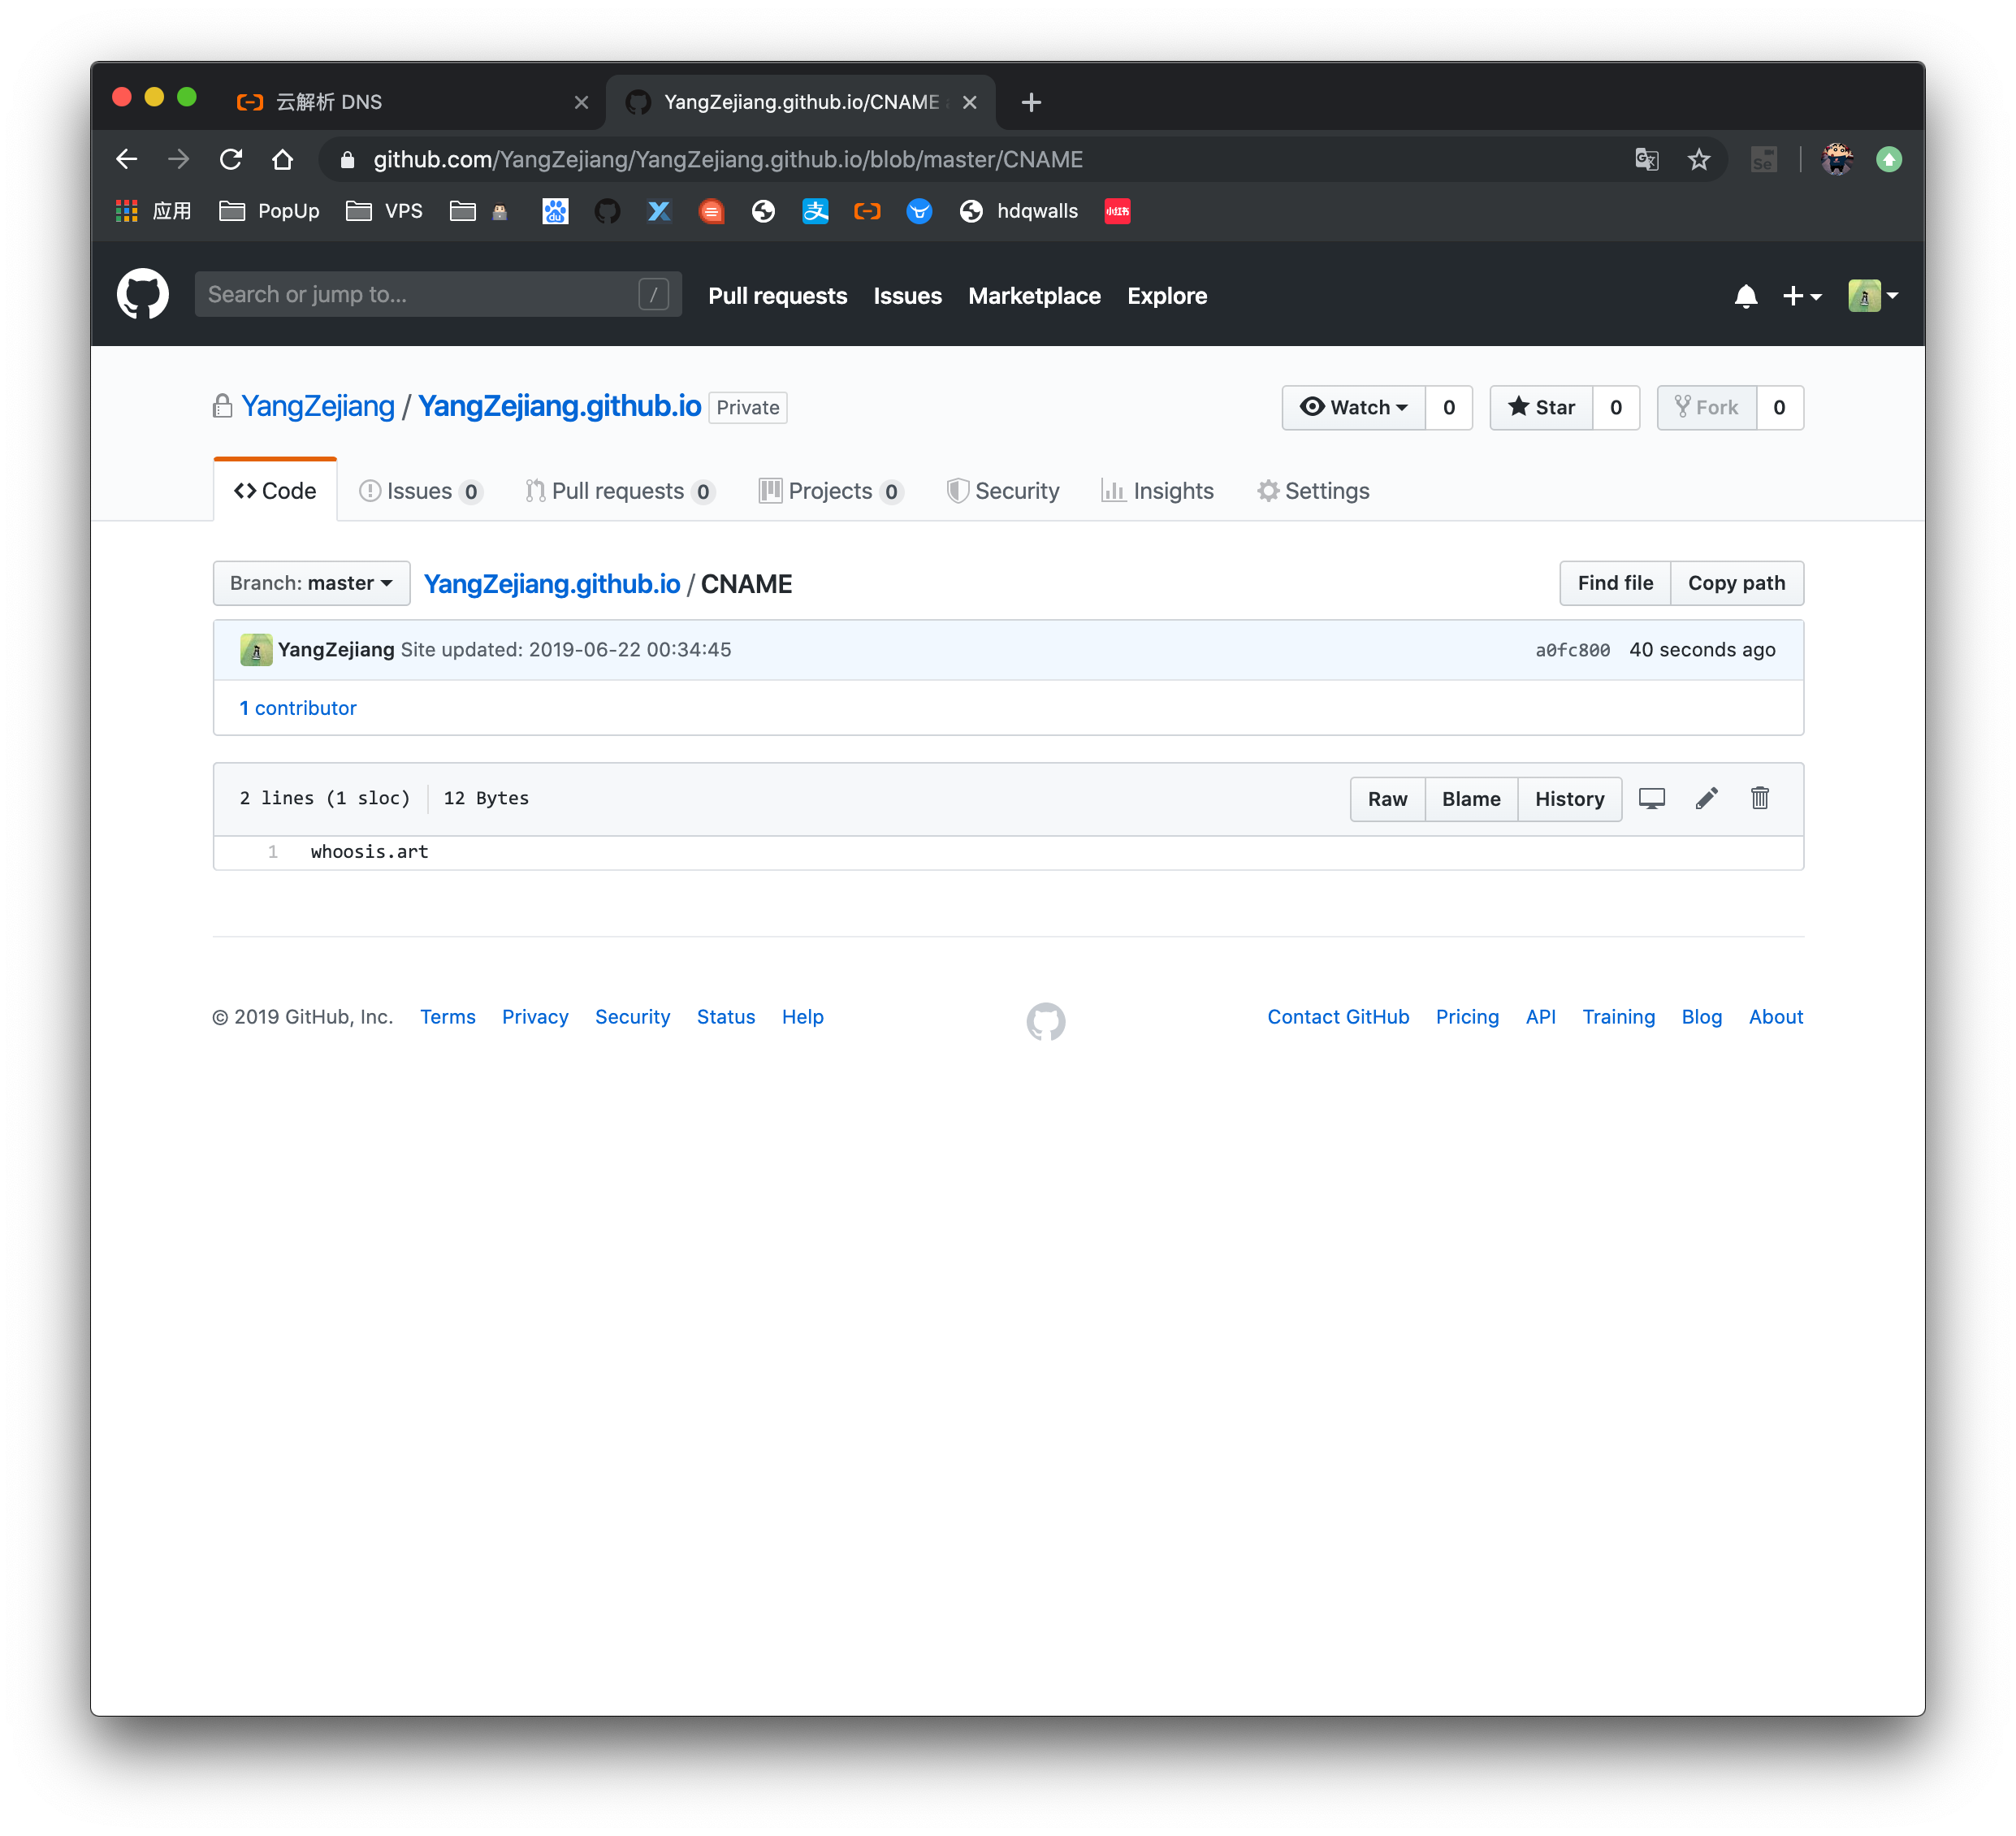Click the grey Se extension icon
The image size is (2016, 1836).
[1763, 159]
